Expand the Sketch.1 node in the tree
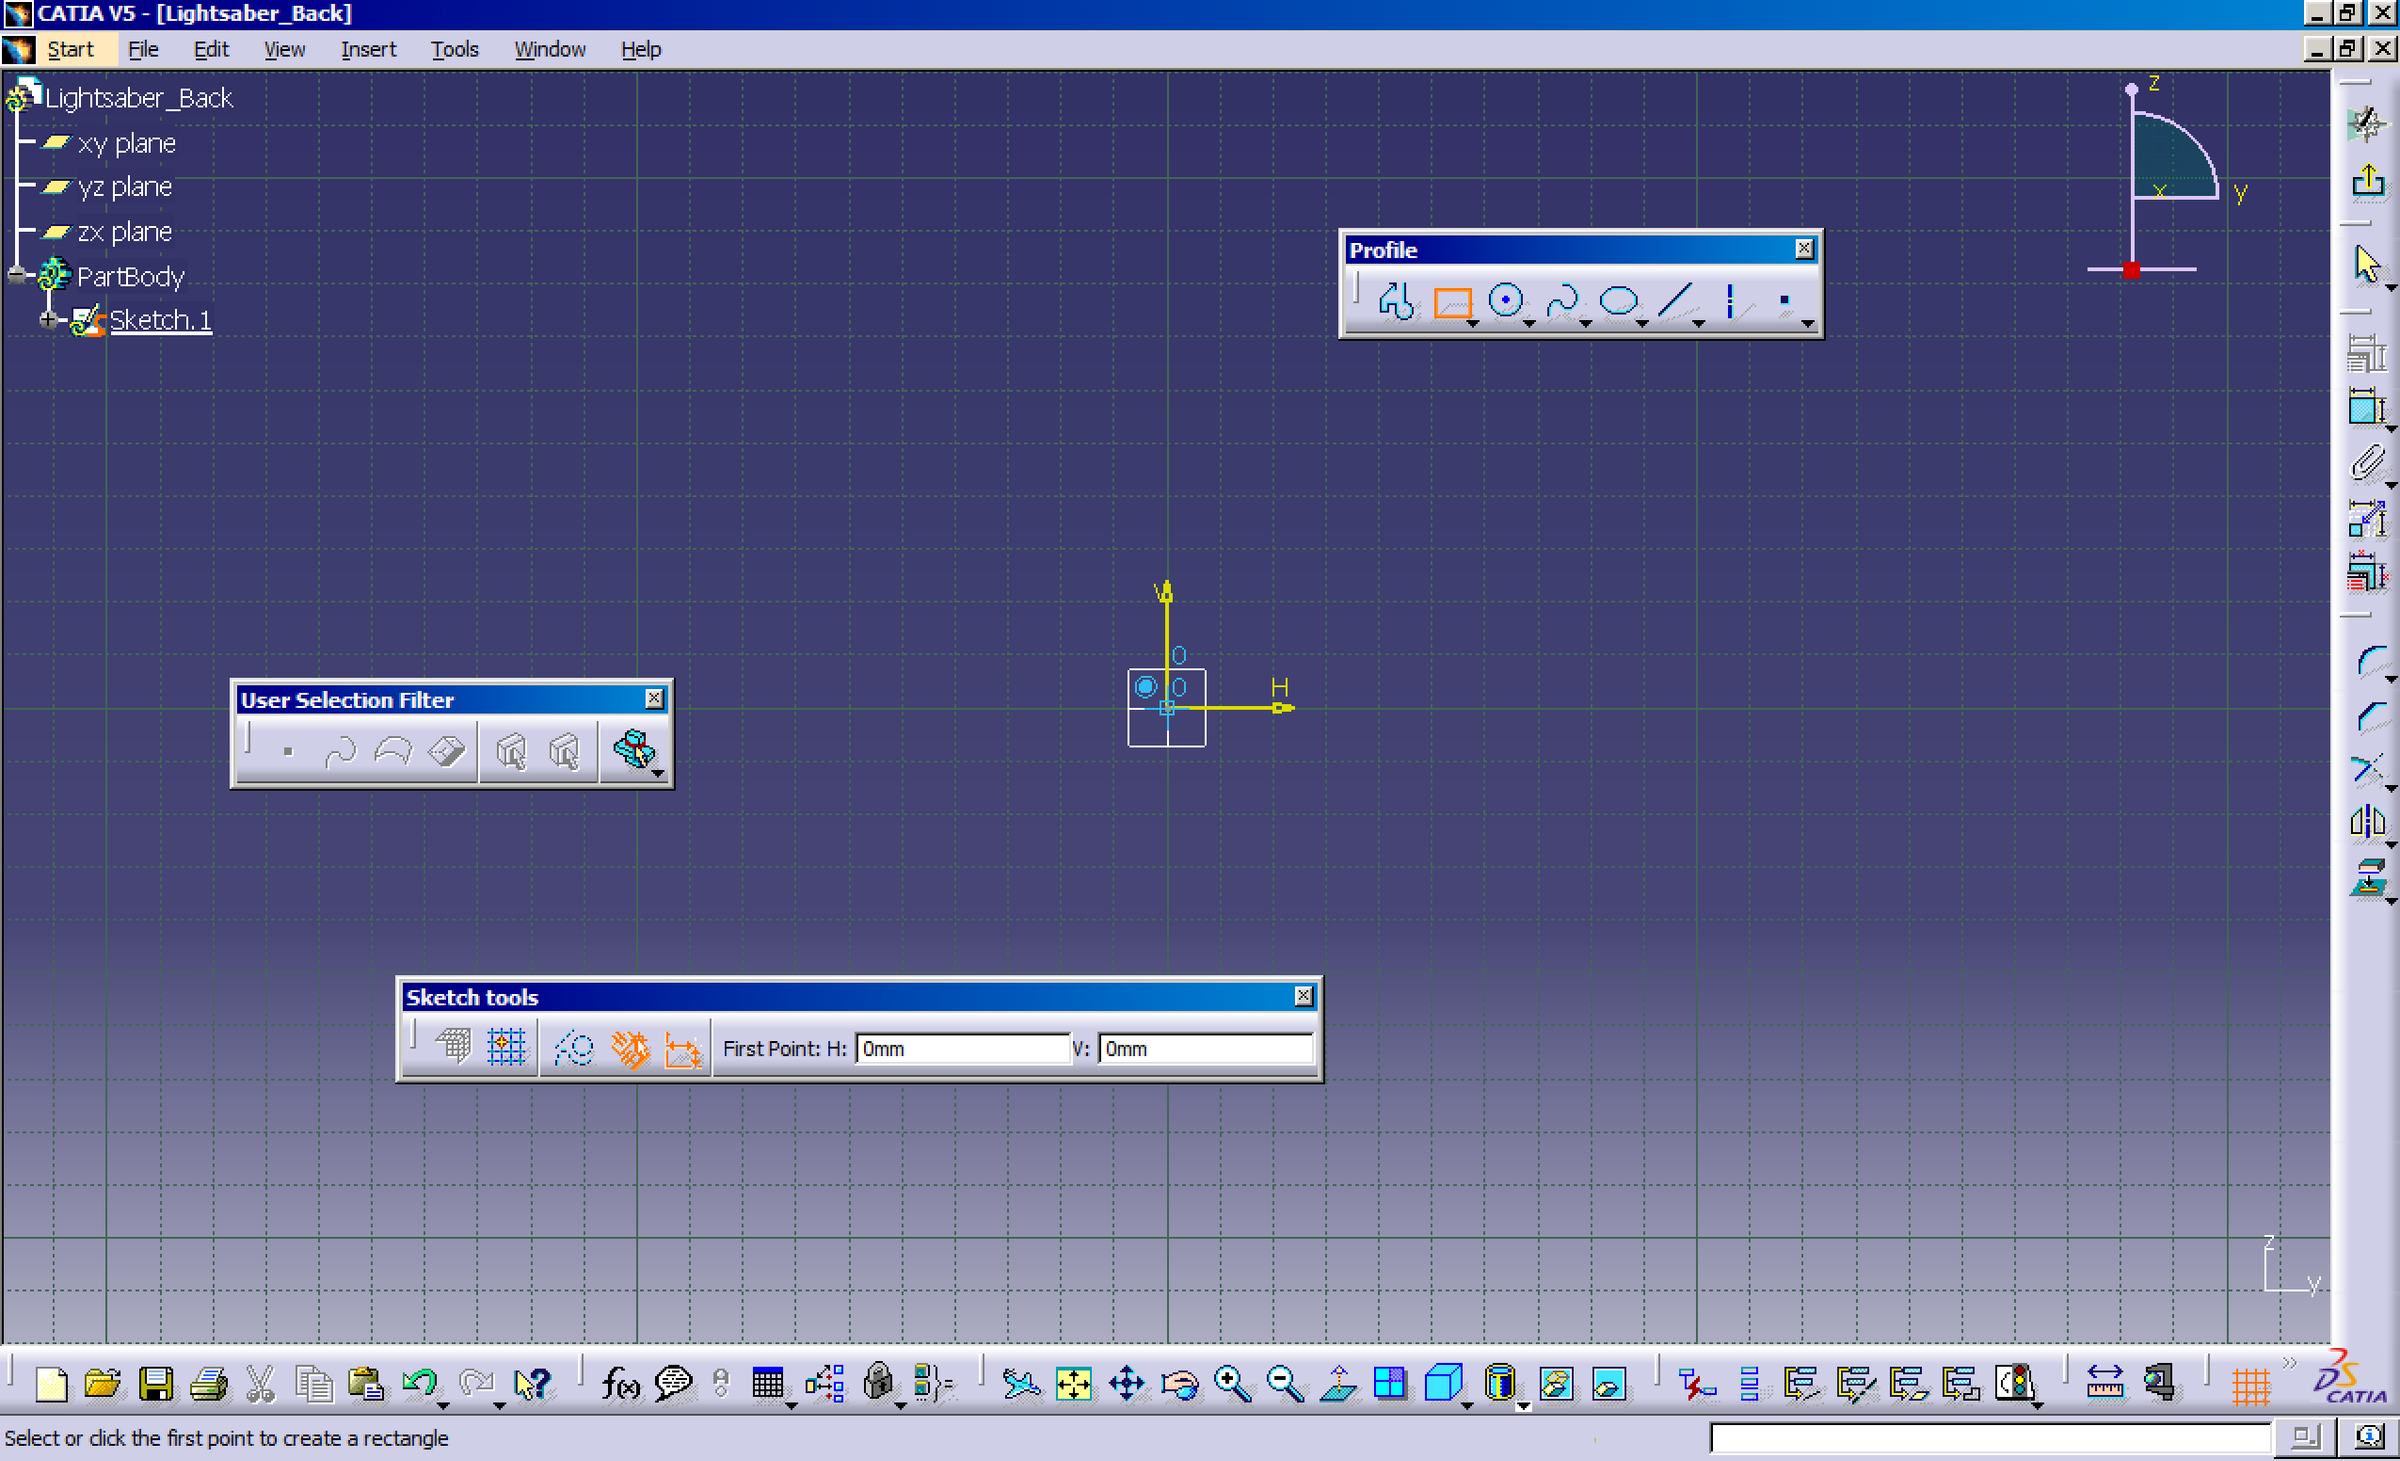The width and height of the screenshot is (2400, 1461). point(50,320)
